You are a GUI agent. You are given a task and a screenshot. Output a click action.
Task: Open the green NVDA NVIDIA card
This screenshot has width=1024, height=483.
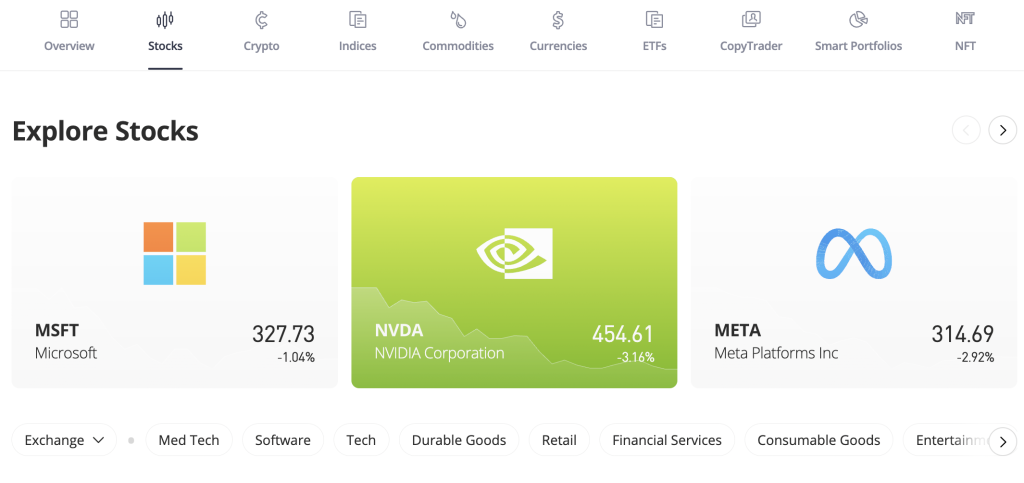(x=514, y=282)
